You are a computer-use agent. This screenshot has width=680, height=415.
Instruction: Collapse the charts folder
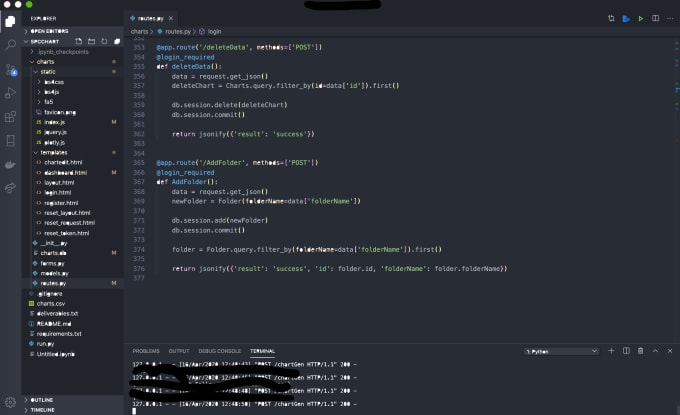click(73, 62)
